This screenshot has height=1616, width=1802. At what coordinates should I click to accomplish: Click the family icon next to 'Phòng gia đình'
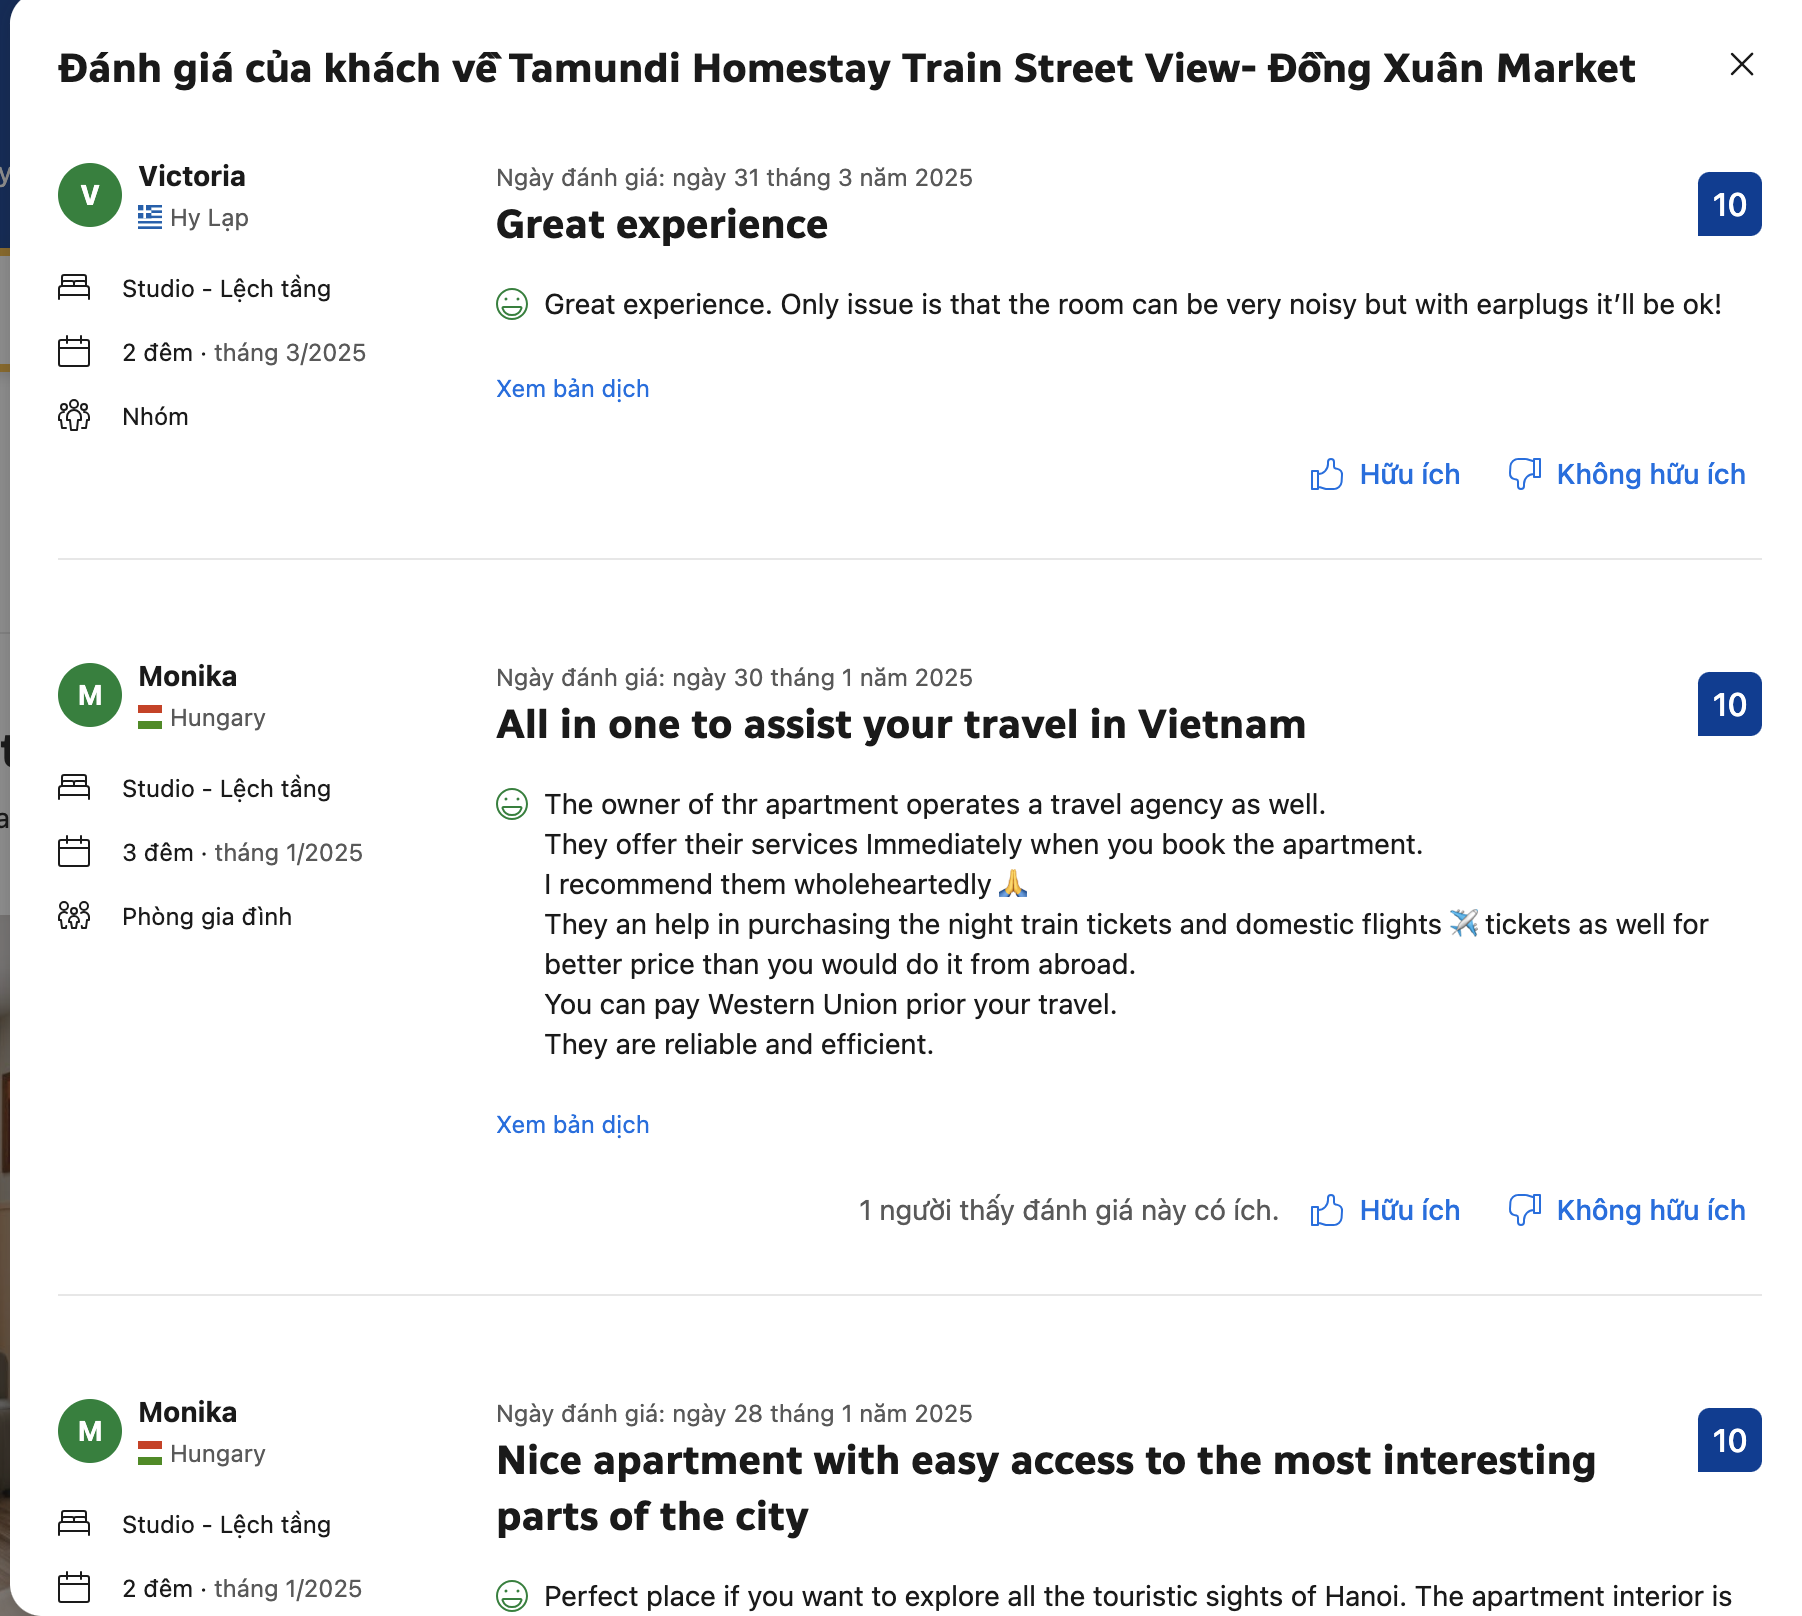[x=74, y=916]
